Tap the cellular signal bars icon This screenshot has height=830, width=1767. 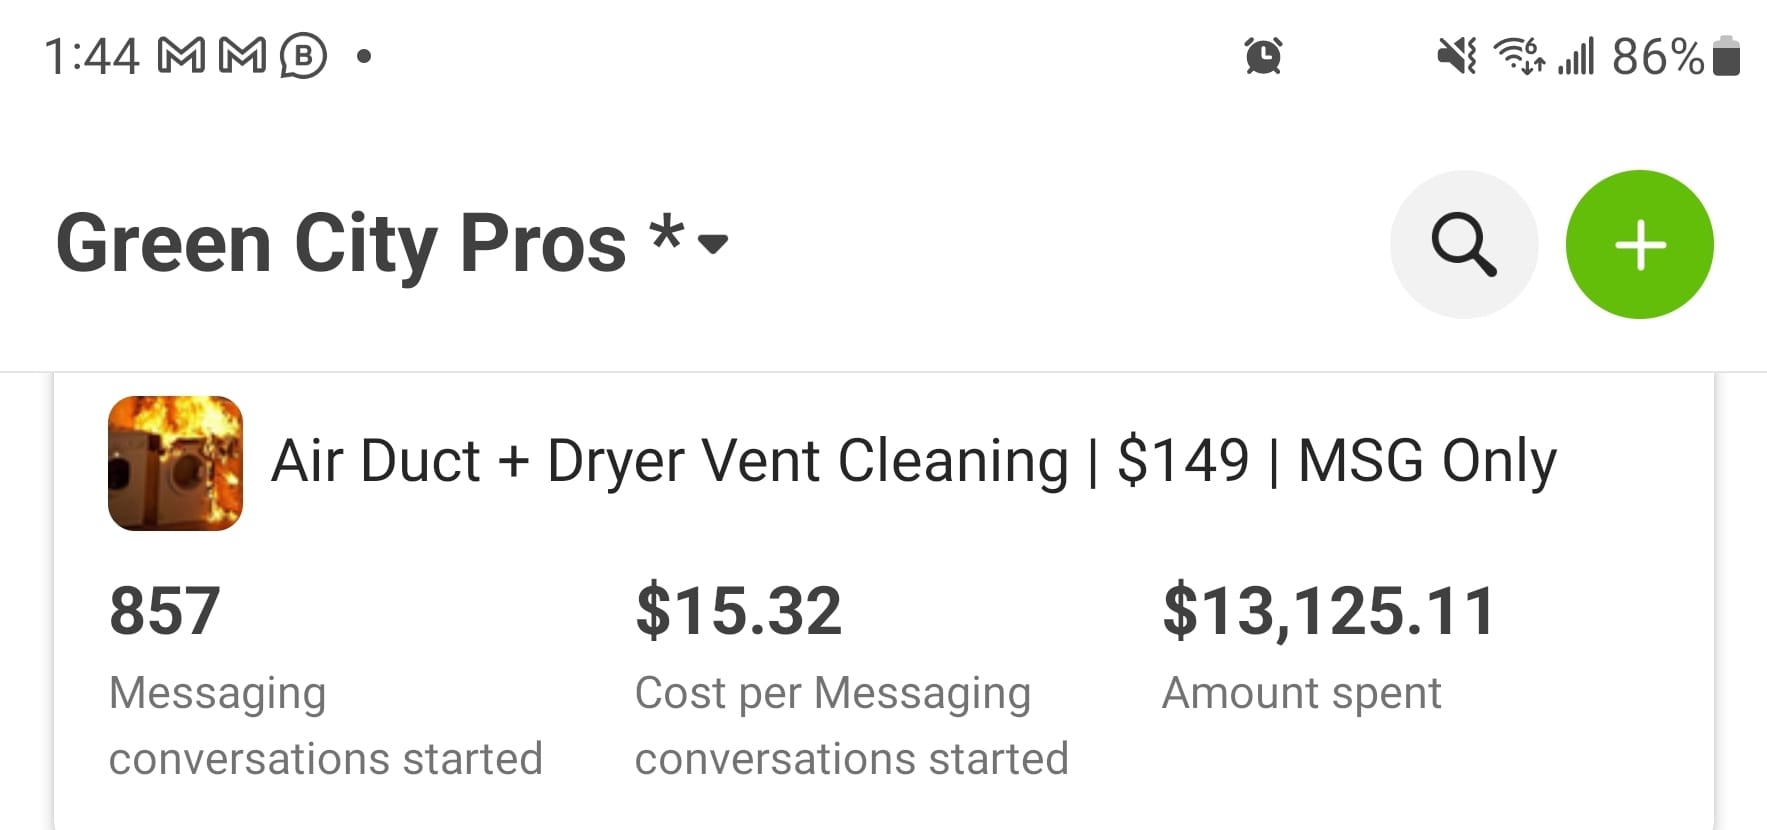point(1576,56)
